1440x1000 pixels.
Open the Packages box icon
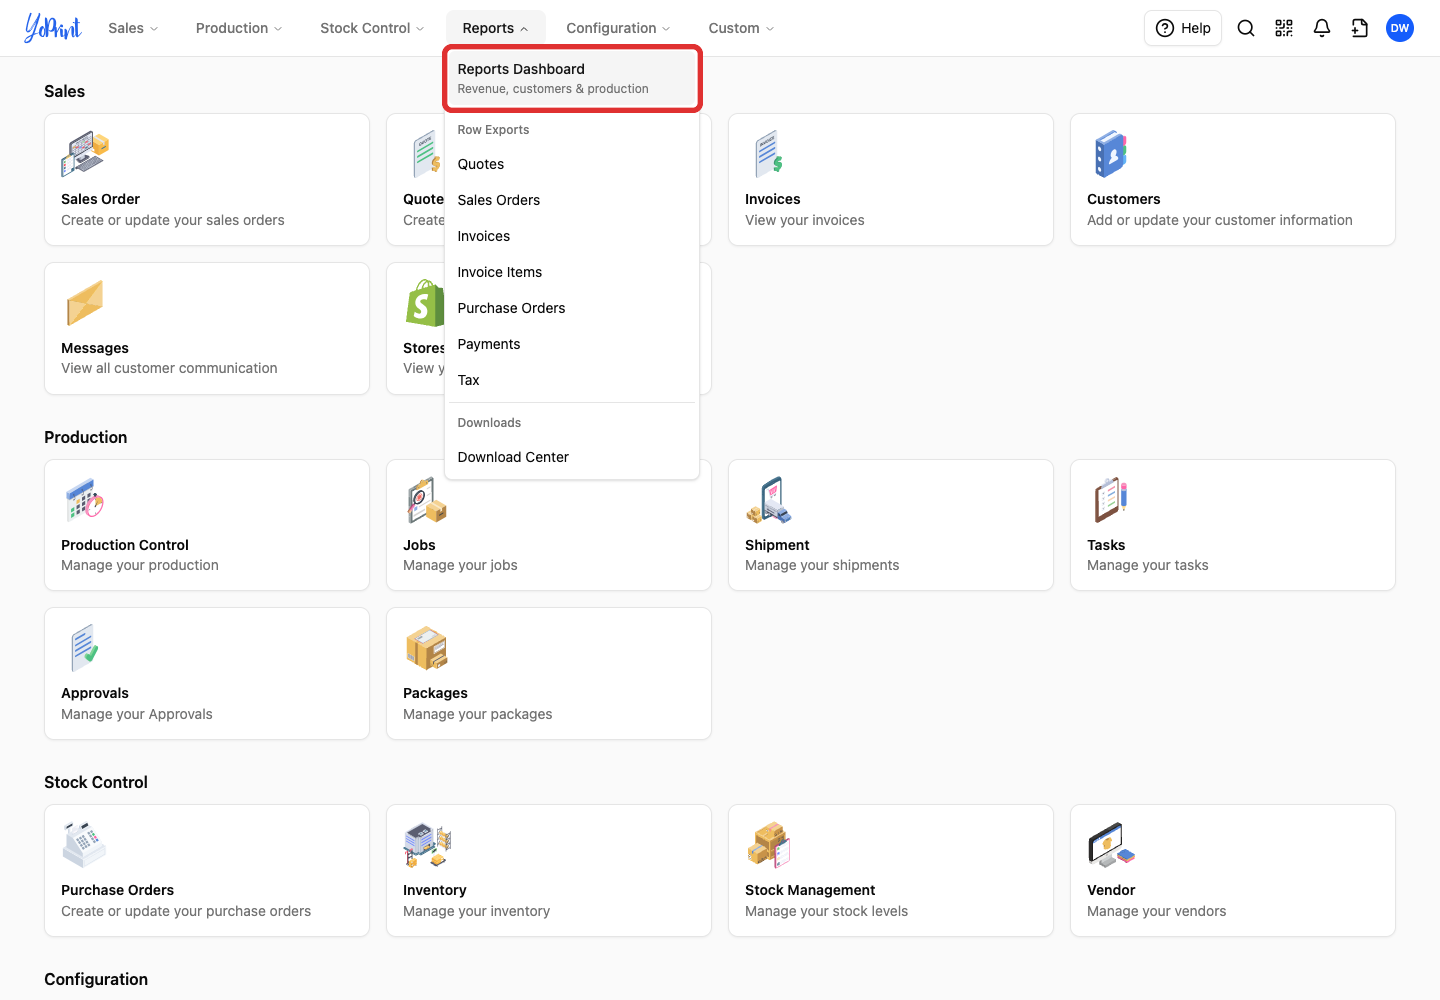[427, 648]
